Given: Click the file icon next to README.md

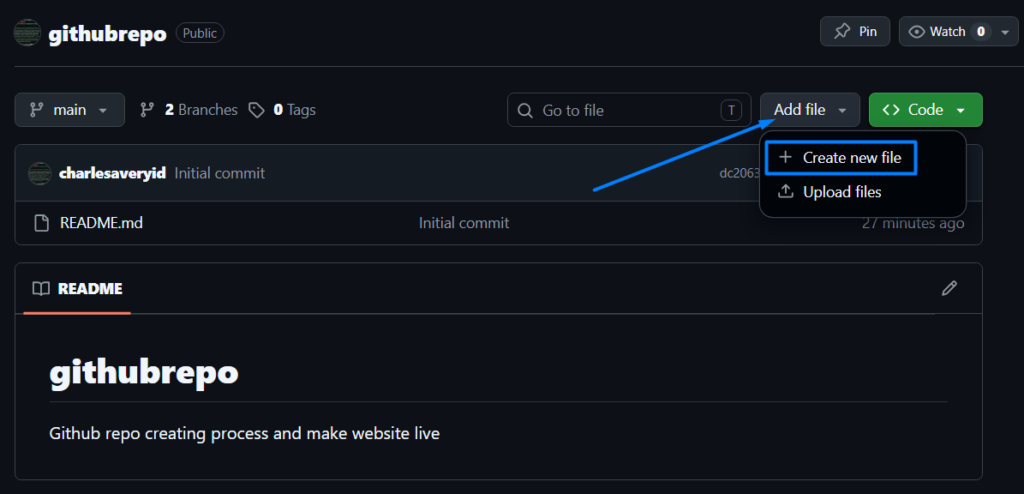Looking at the screenshot, I should coord(41,223).
